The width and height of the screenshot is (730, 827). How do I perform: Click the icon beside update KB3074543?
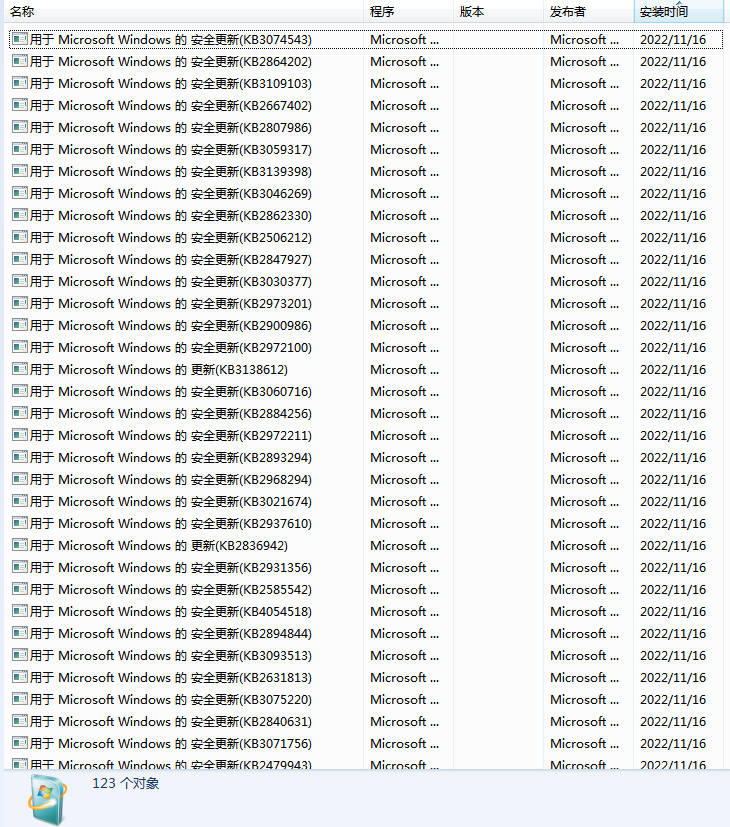coord(19,39)
